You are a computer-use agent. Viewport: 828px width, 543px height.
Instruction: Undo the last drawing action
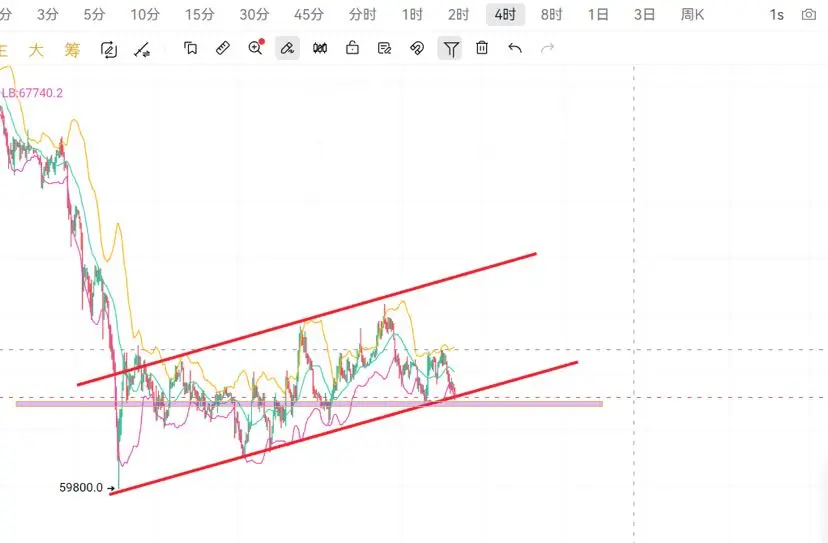coord(515,49)
